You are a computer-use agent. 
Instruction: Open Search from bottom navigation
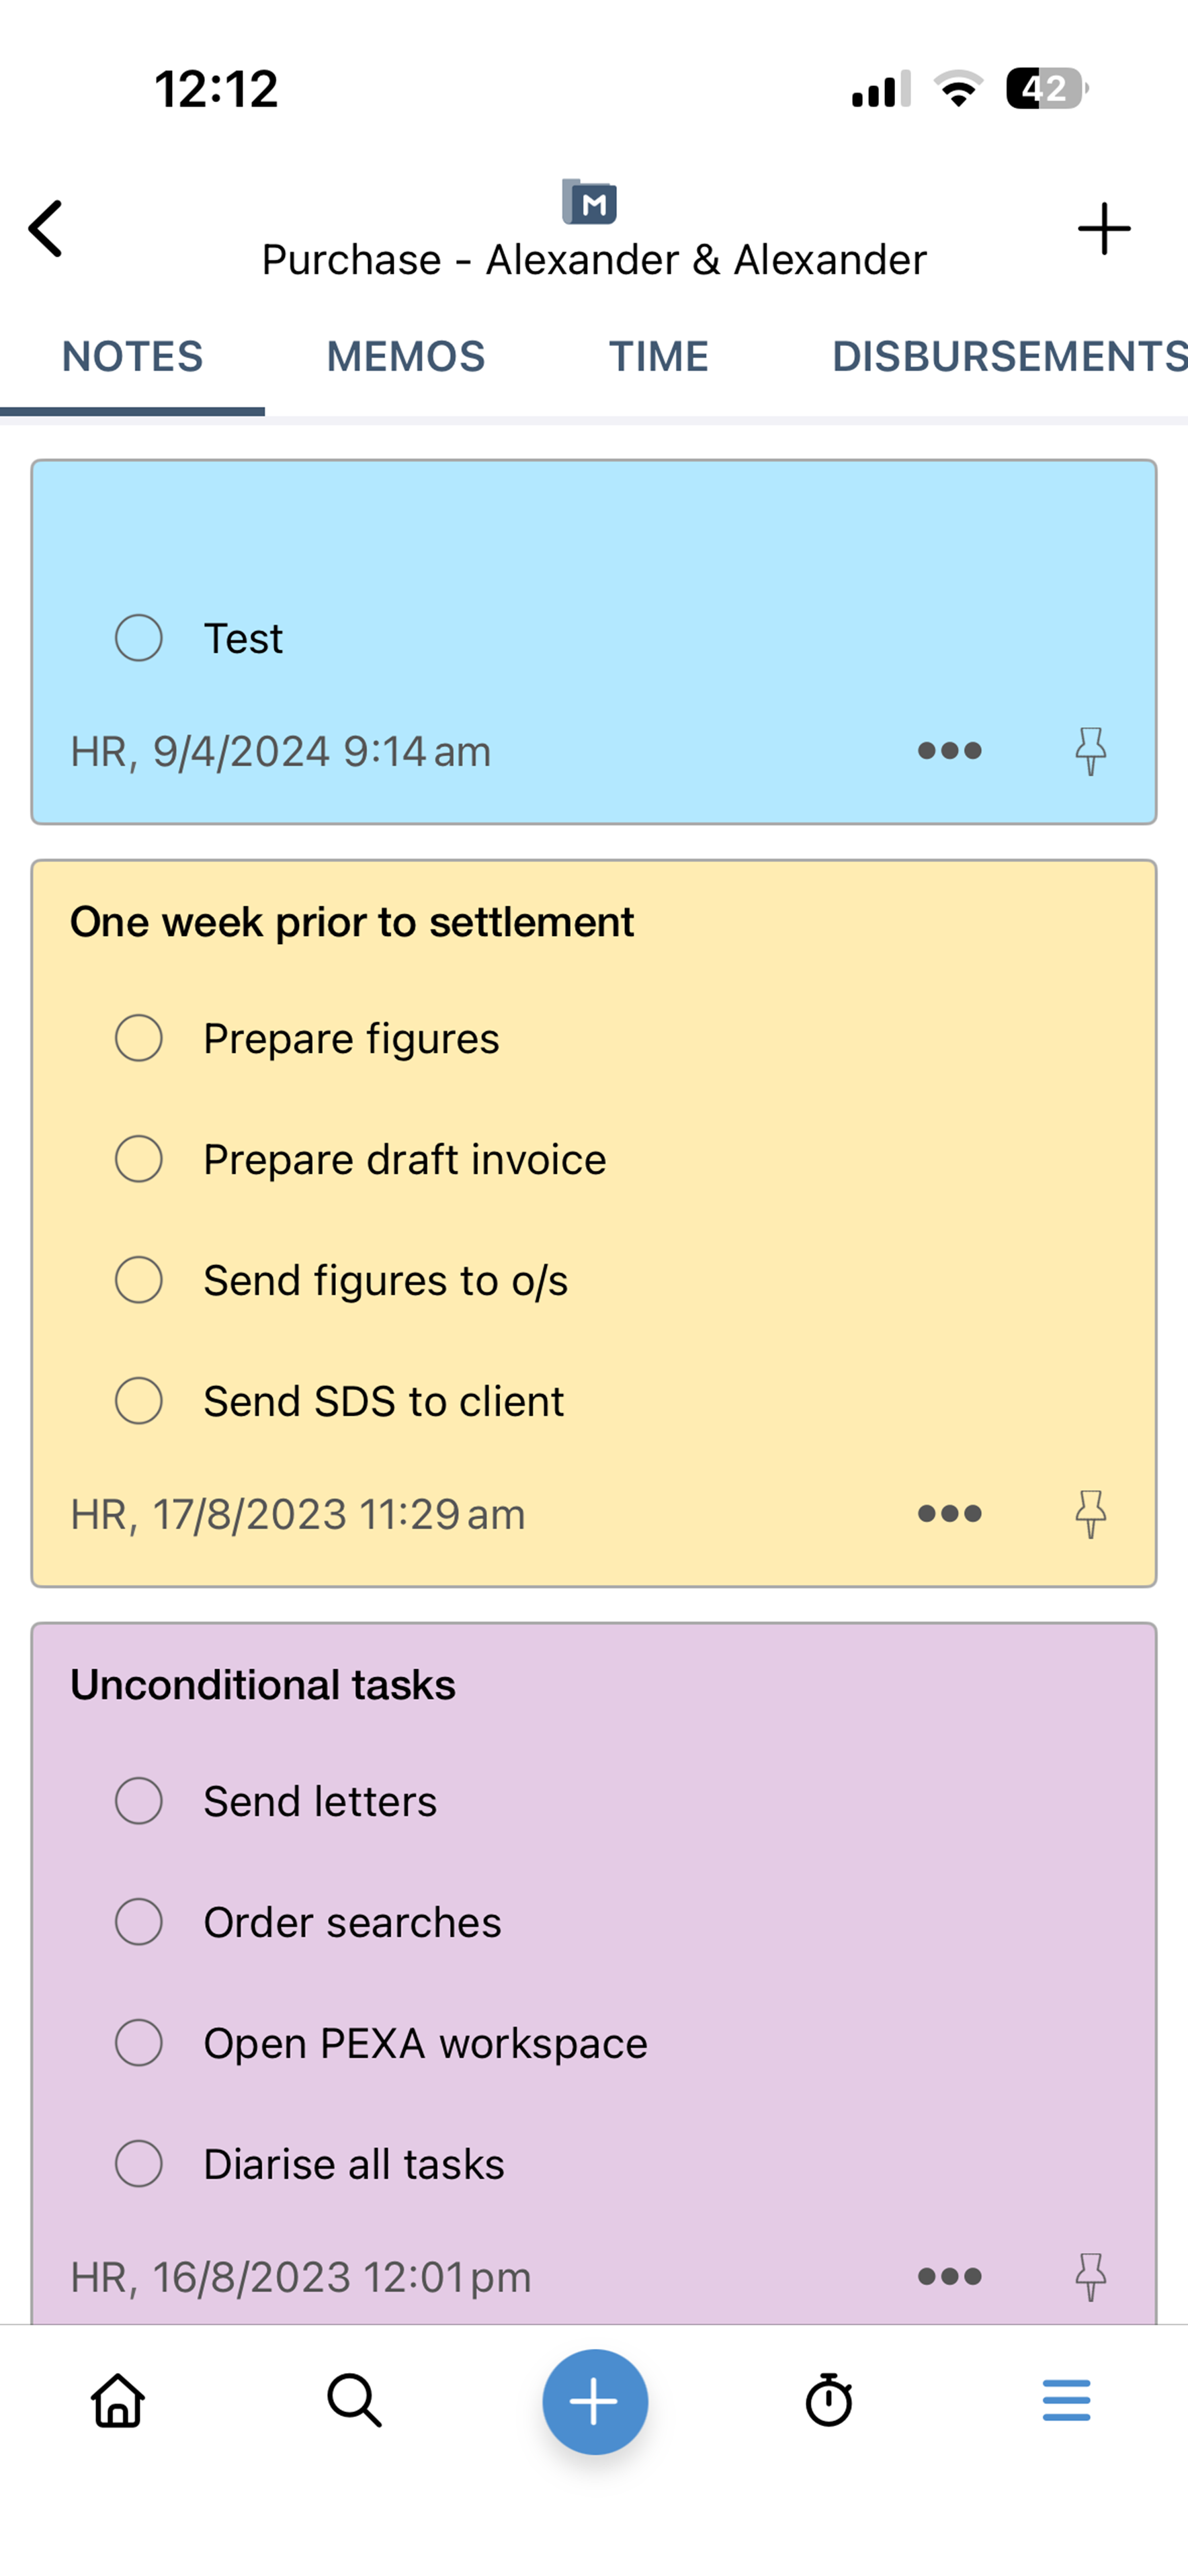click(x=354, y=2400)
